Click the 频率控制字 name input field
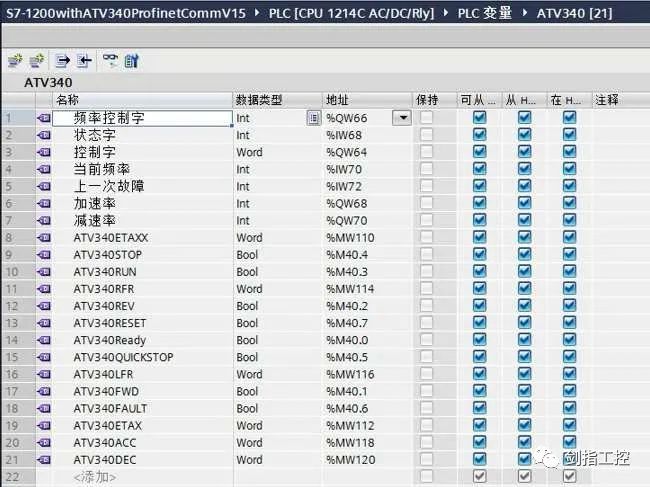 (150, 118)
